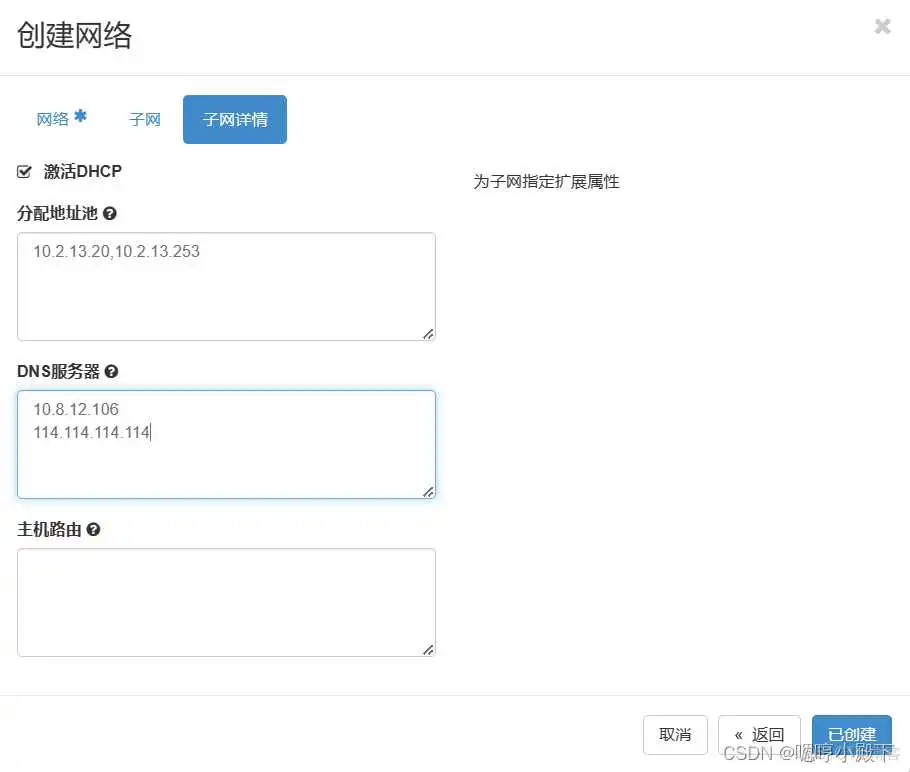Click the X icon to close the dialog

pos(882,27)
